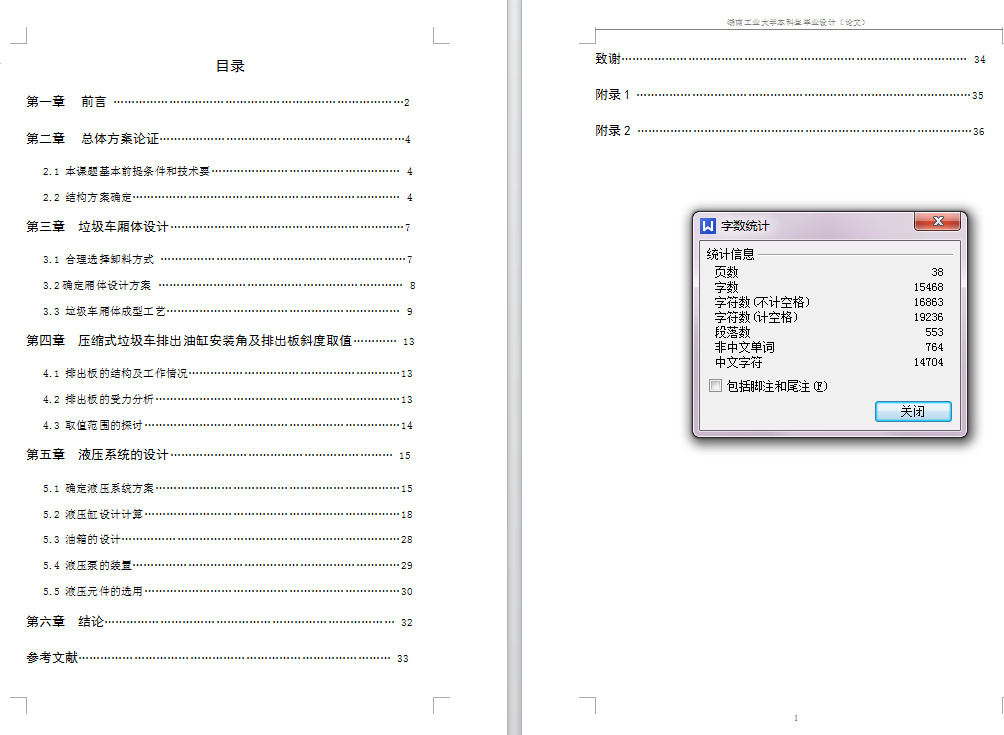Click the 3.1 合理选择卸料方式 entry
Viewport: 1004px width, 735px height.
(227, 259)
